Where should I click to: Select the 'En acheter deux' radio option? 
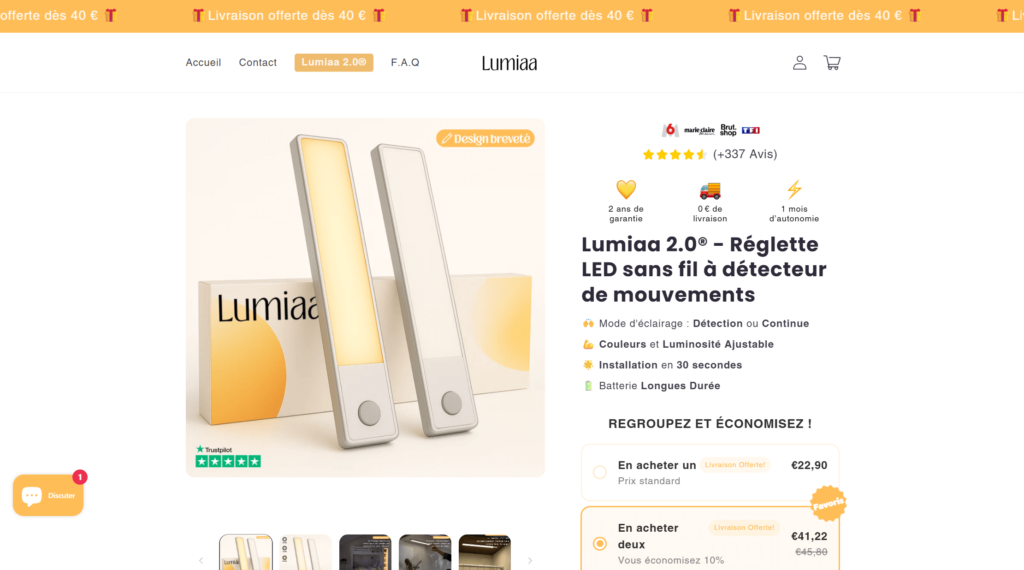click(x=600, y=543)
